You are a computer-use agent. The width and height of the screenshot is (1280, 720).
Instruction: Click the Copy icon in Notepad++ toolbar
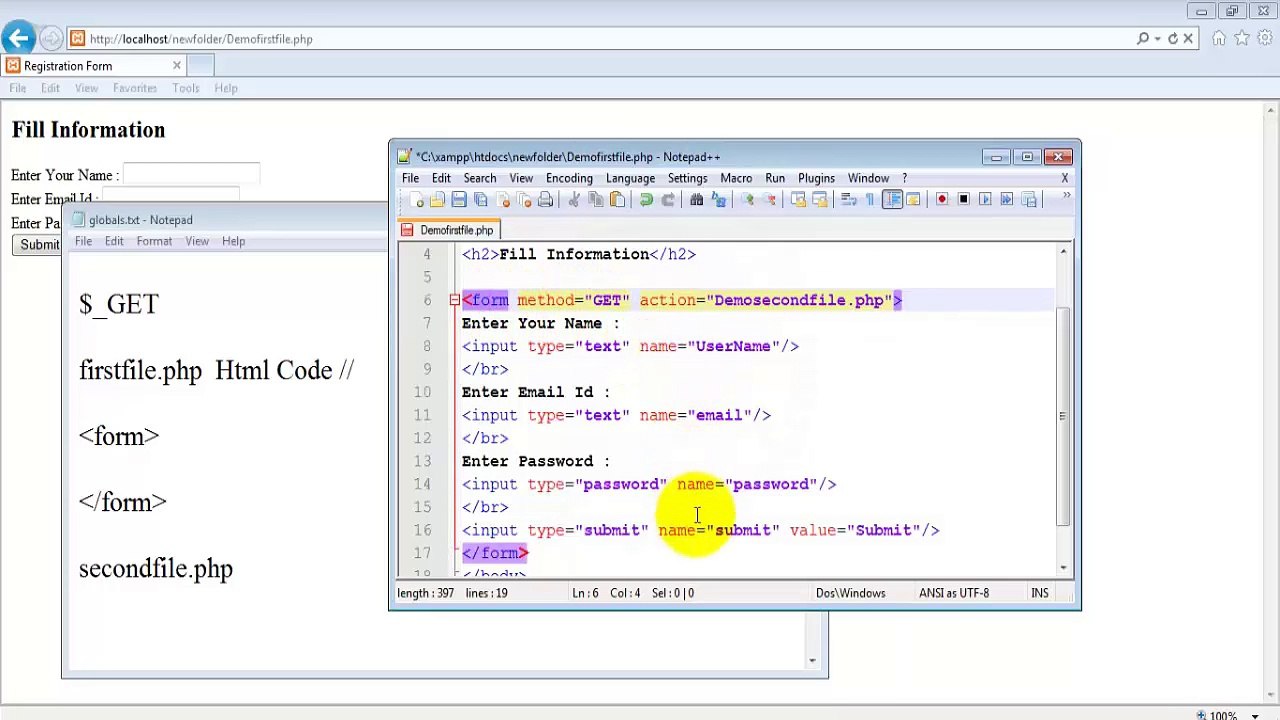pos(597,200)
